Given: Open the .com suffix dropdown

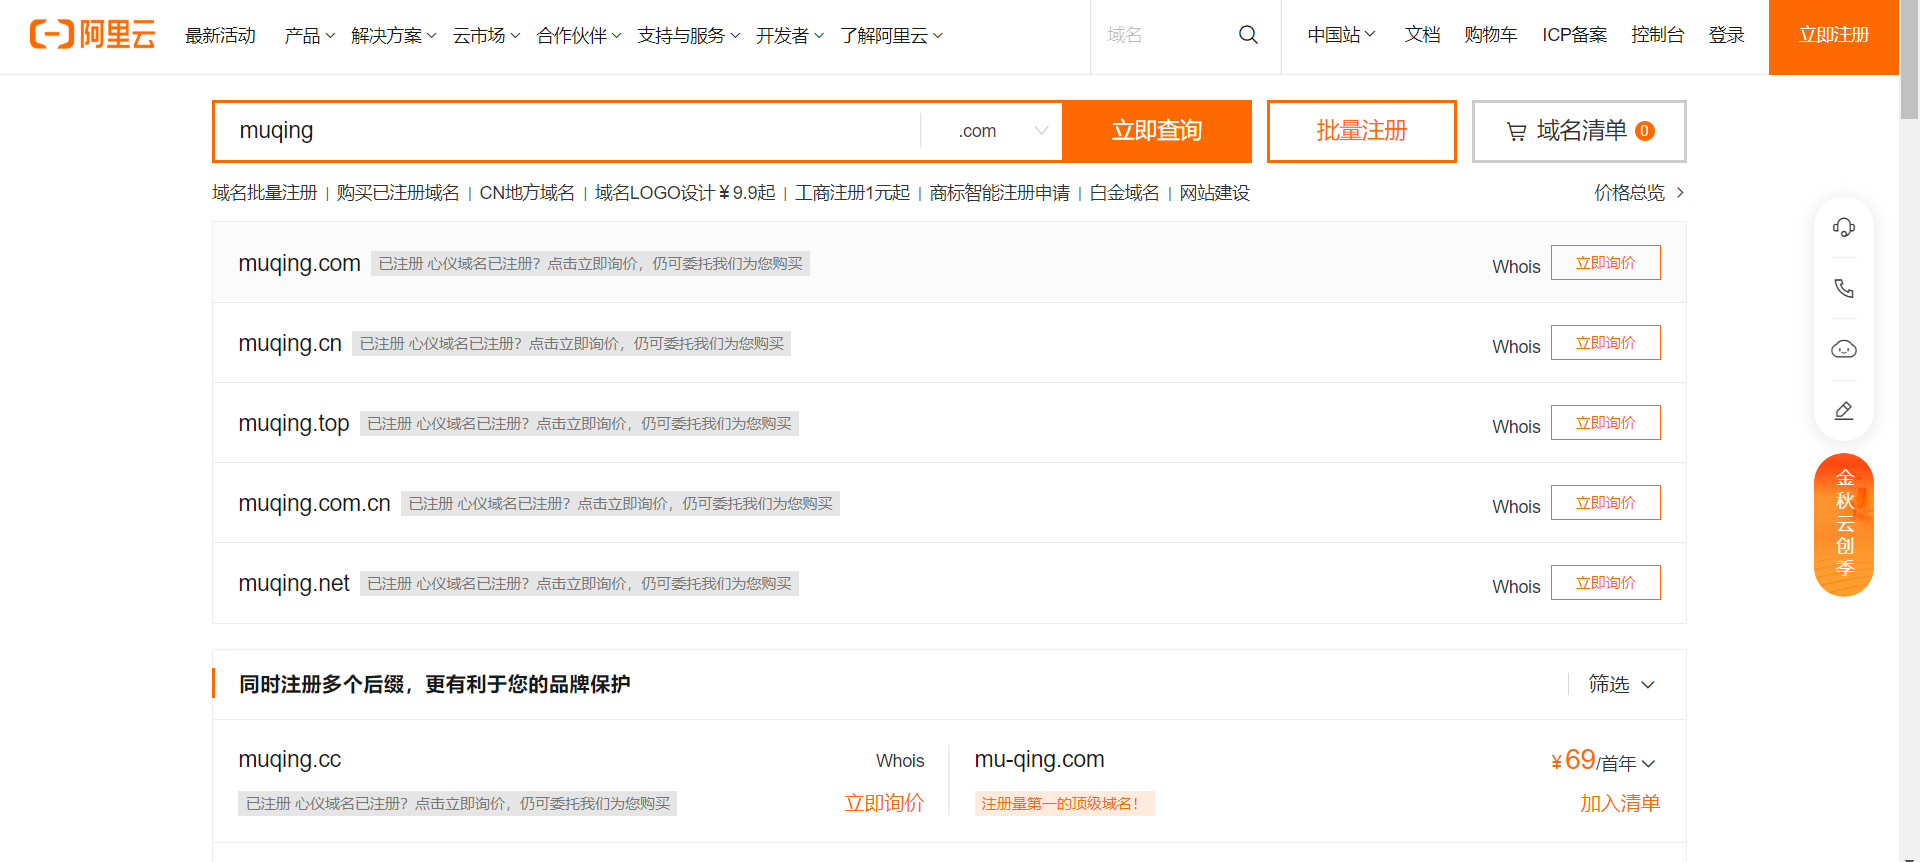Looking at the screenshot, I should [x=992, y=131].
